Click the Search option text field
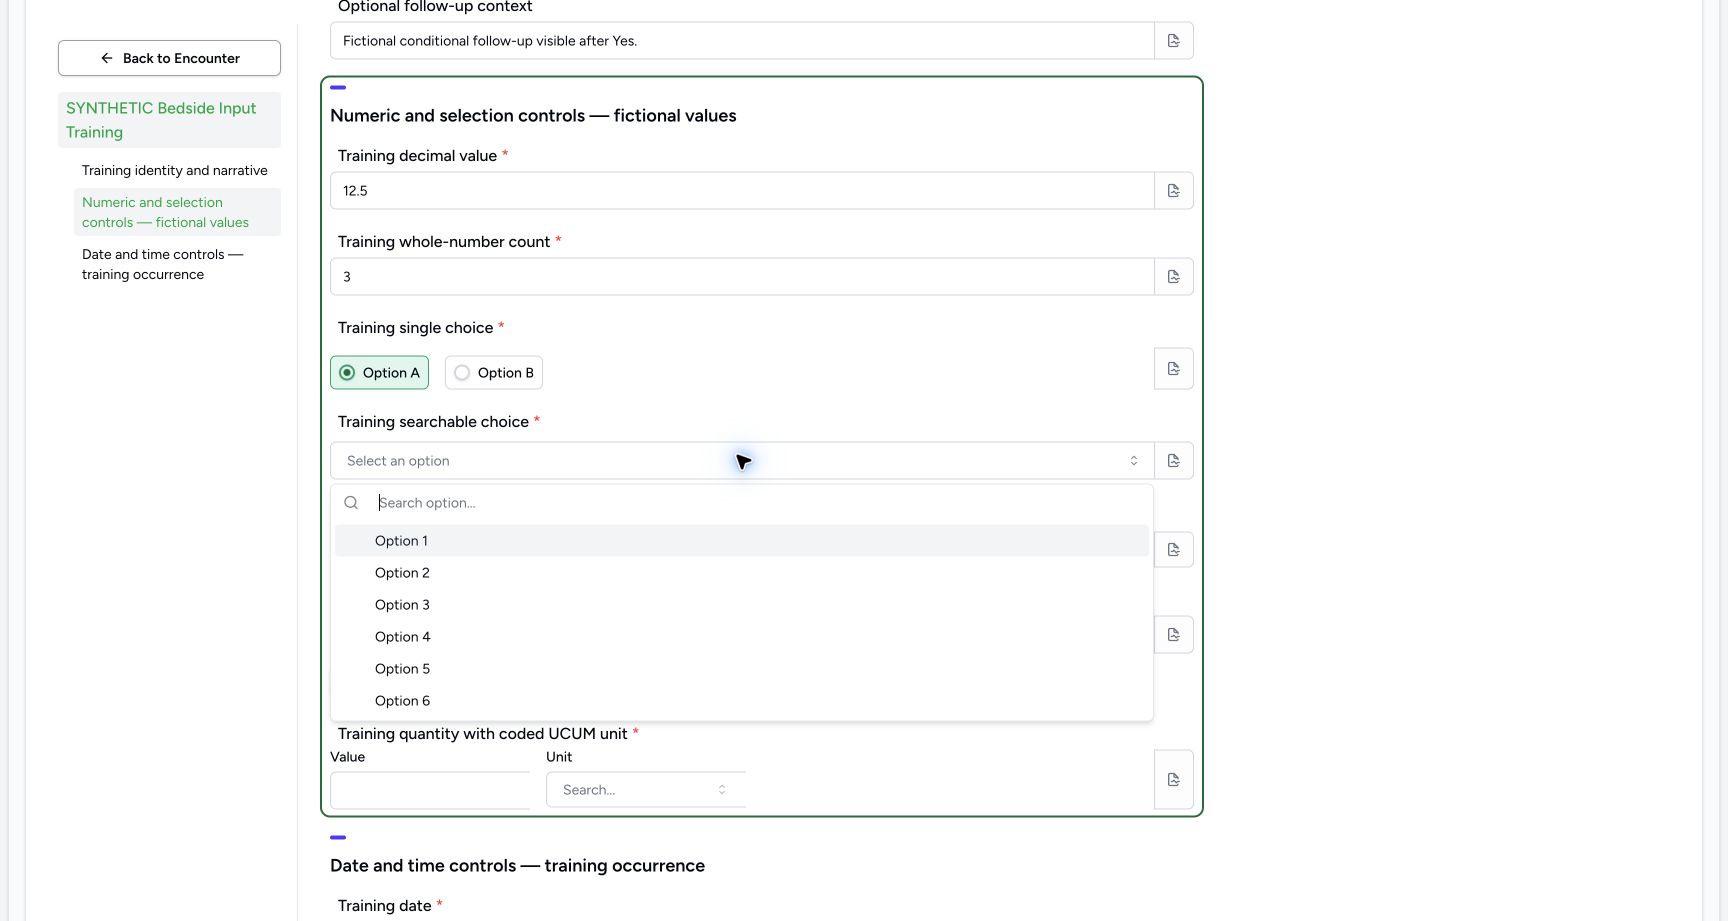 [760, 503]
